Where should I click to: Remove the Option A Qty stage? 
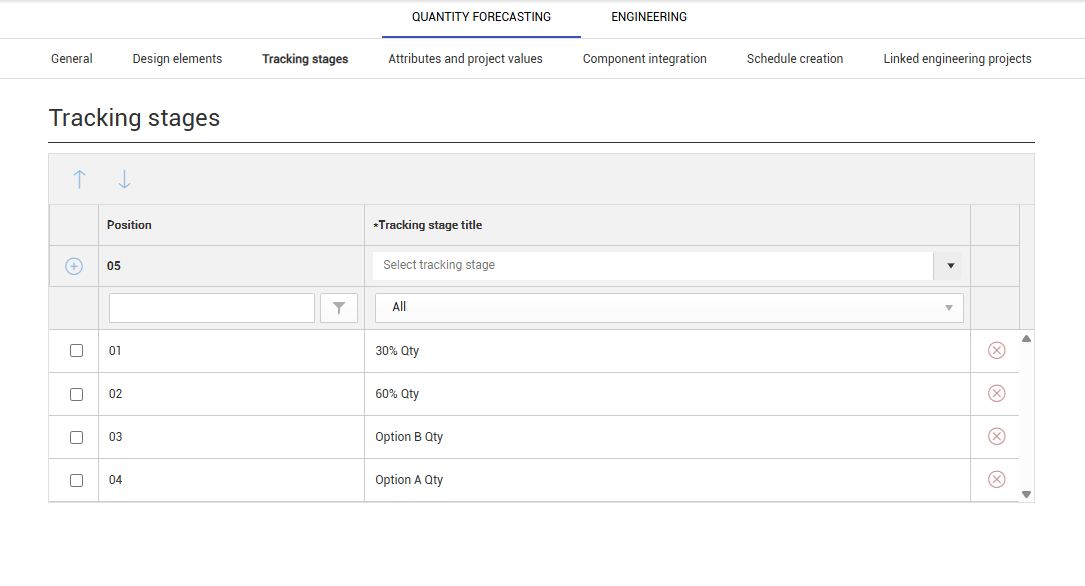[996, 479]
